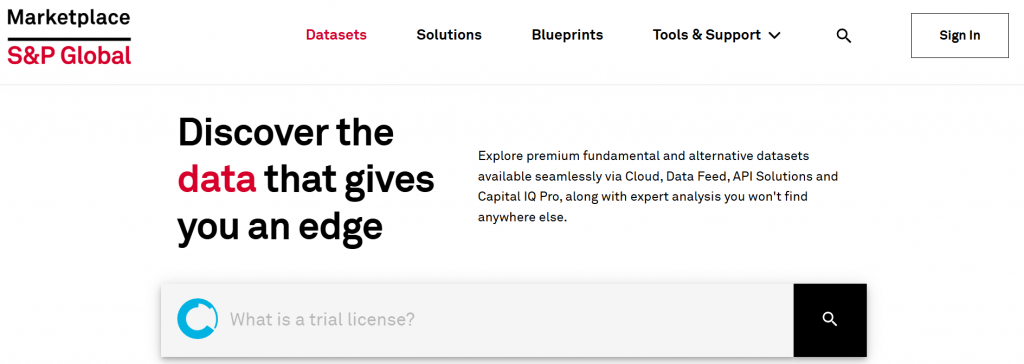The width and height of the screenshot is (1024, 364).
Task: Click the Marketplace logo text
Action: tap(69, 18)
